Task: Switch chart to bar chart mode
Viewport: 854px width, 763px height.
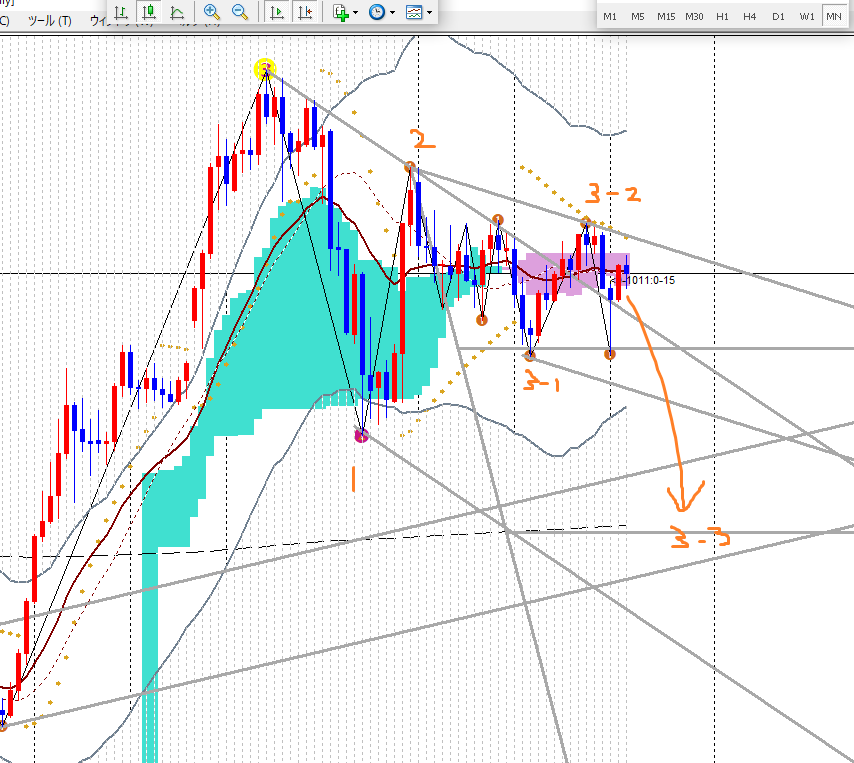Action: pos(120,12)
